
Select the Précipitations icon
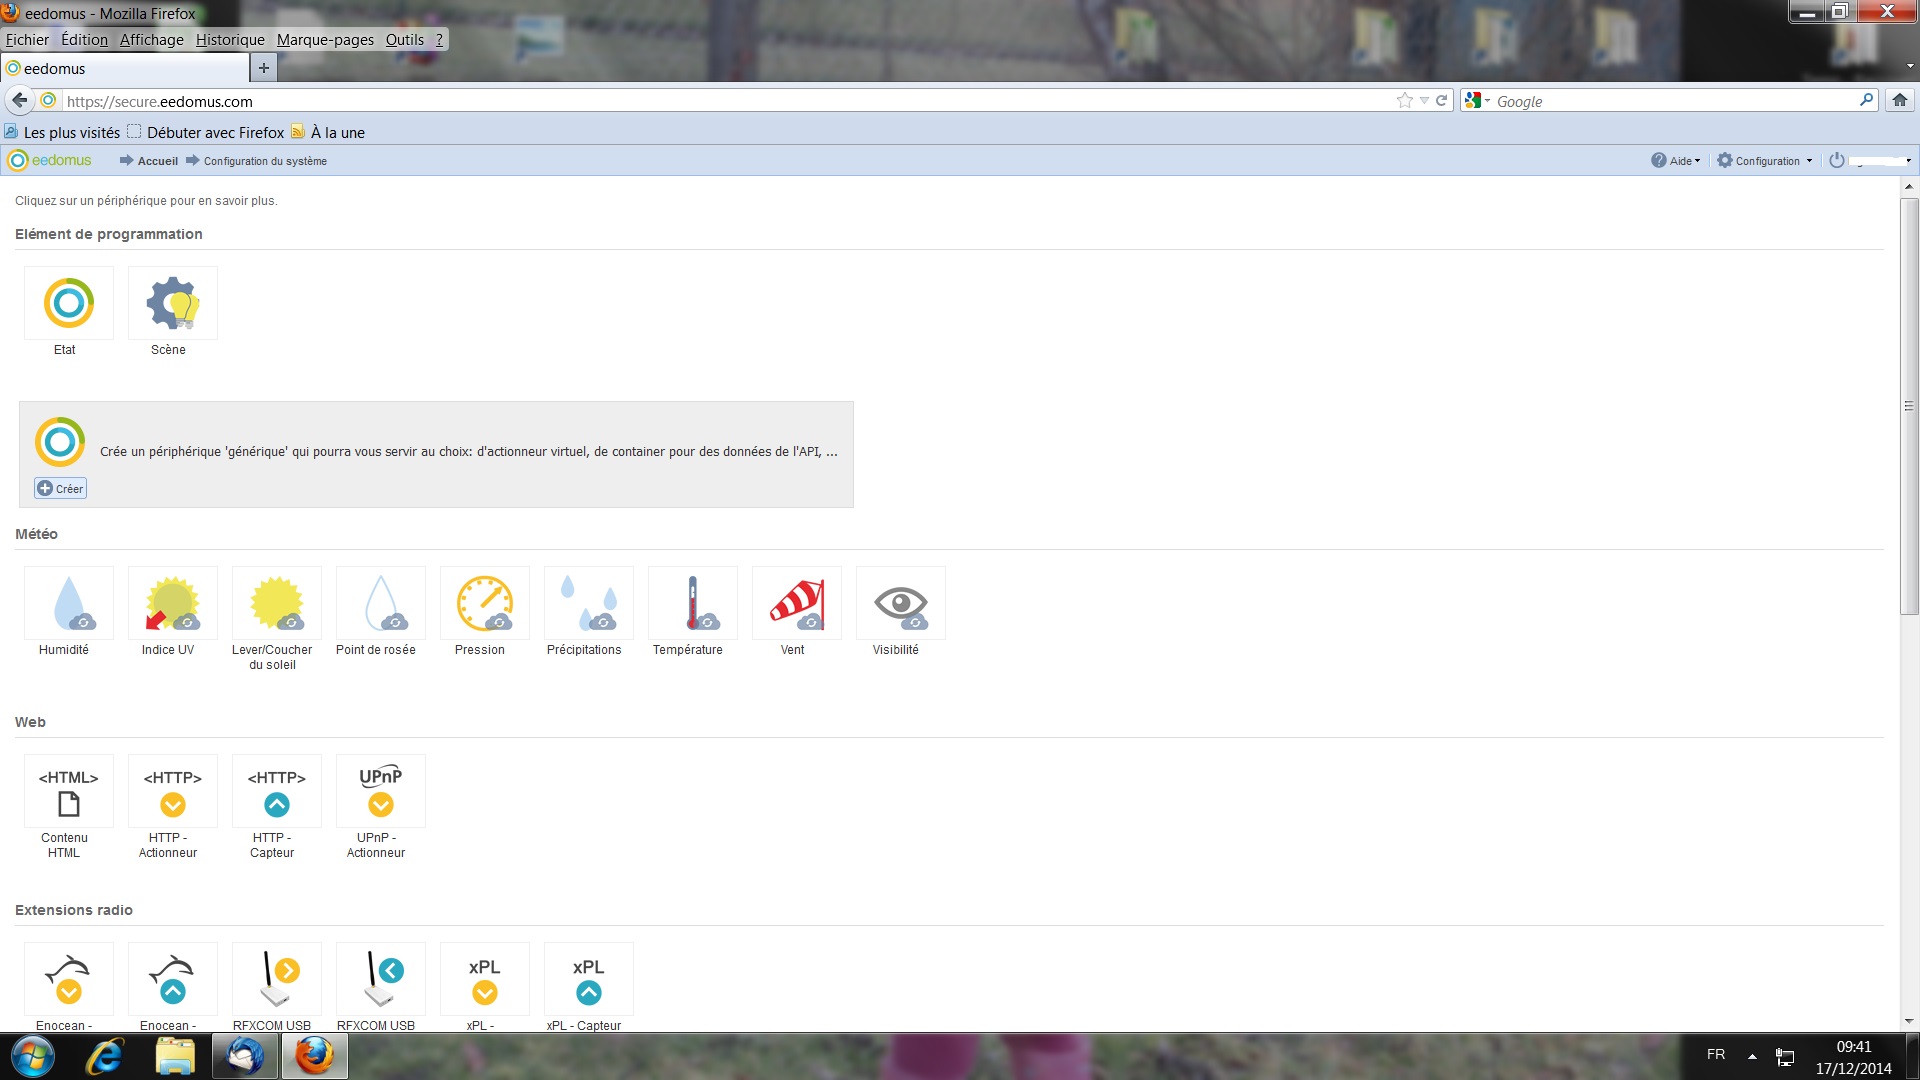pyautogui.click(x=589, y=603)
